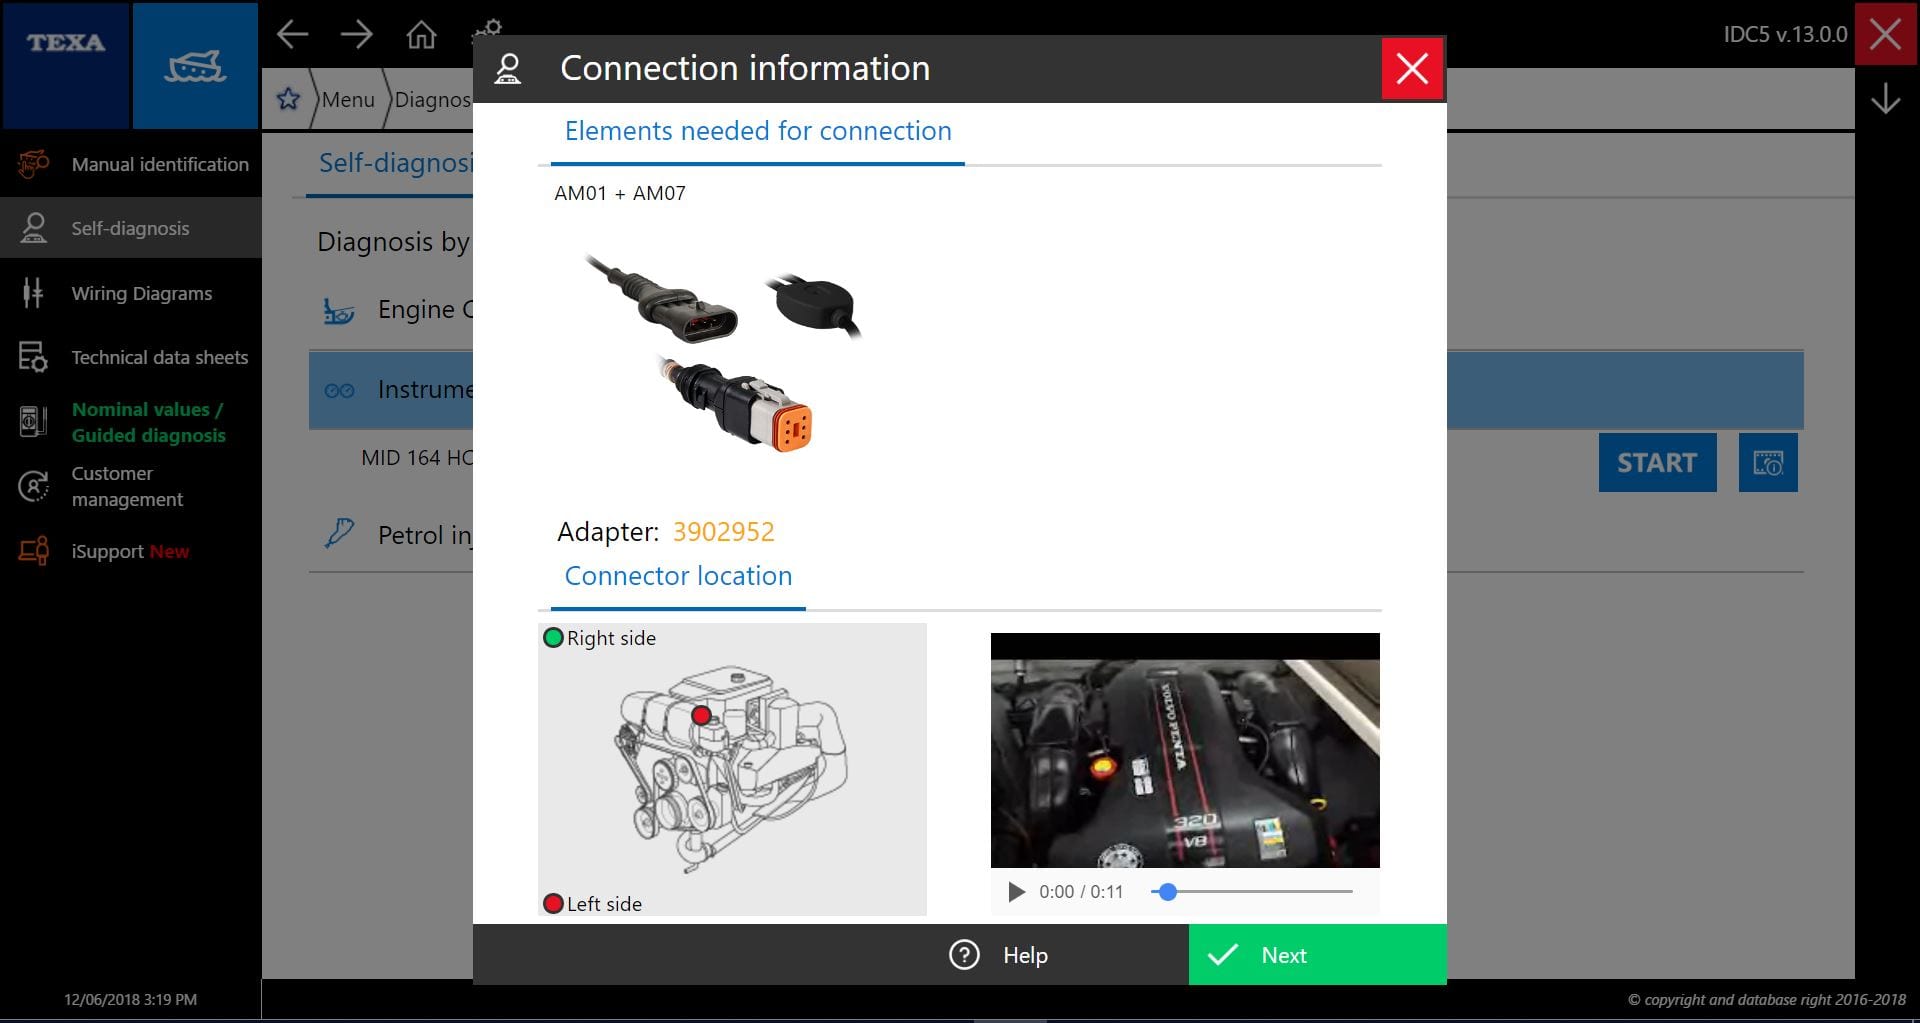Click the home icon in the toolbar

(x=421, y=34)
